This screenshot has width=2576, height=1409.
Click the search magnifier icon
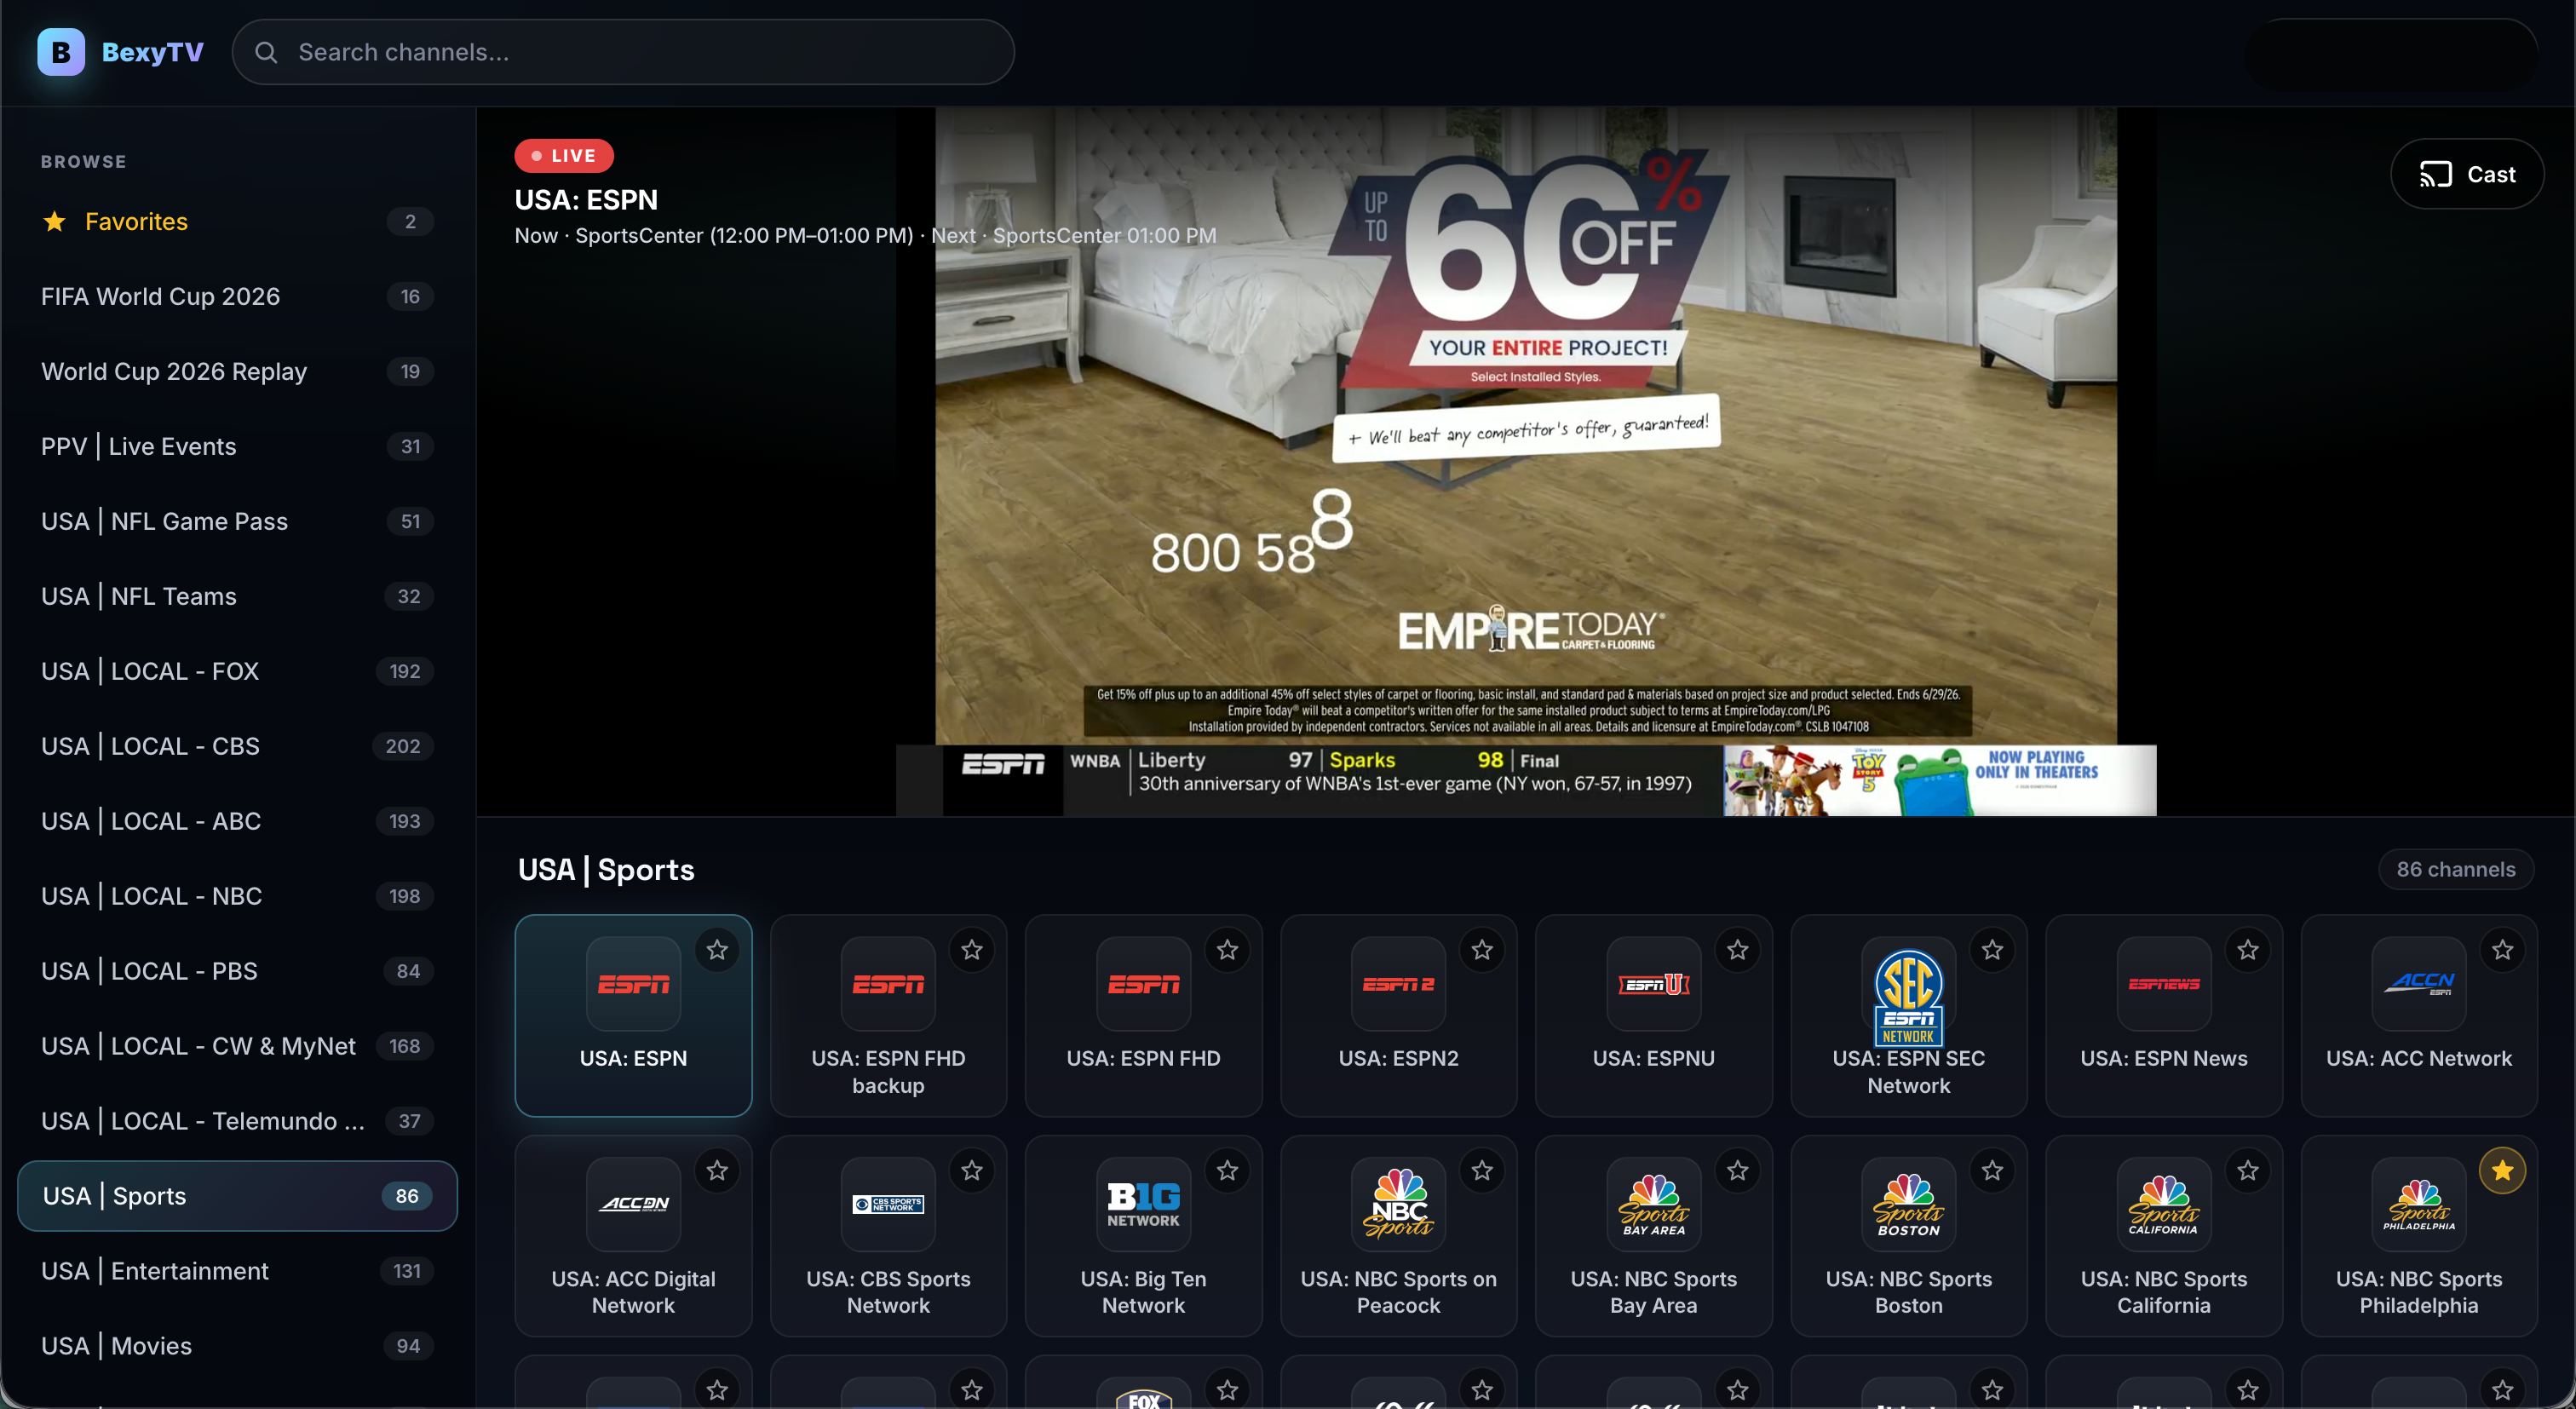pos(266,52)
